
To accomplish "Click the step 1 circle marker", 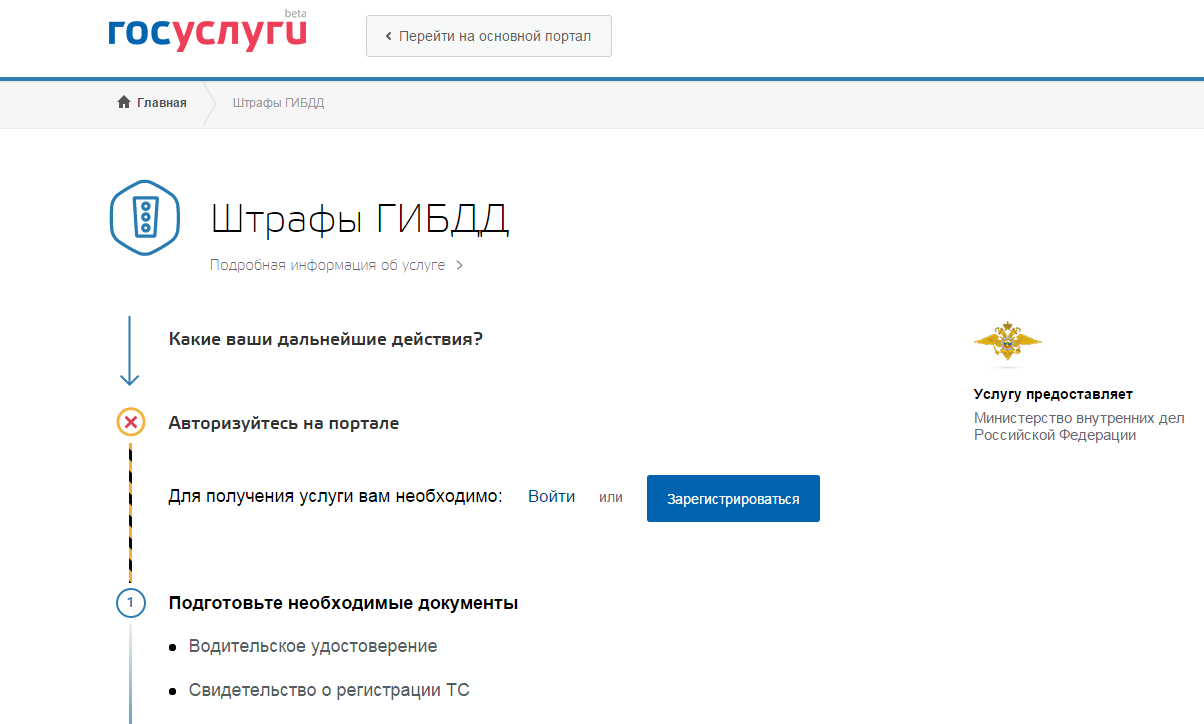I will (130, 603).
